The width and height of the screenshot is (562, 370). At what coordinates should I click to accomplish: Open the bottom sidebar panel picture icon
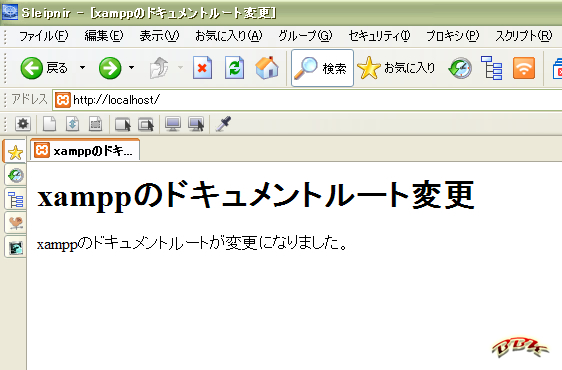click(x=15, y=247)
